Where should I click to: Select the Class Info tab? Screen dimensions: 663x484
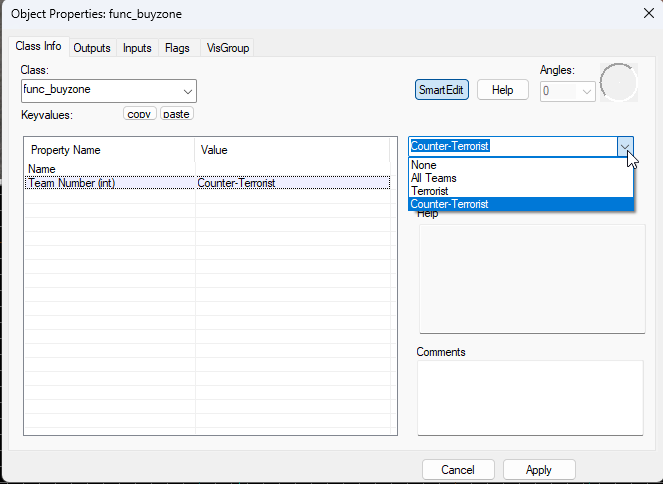click(x=38, y=46)
